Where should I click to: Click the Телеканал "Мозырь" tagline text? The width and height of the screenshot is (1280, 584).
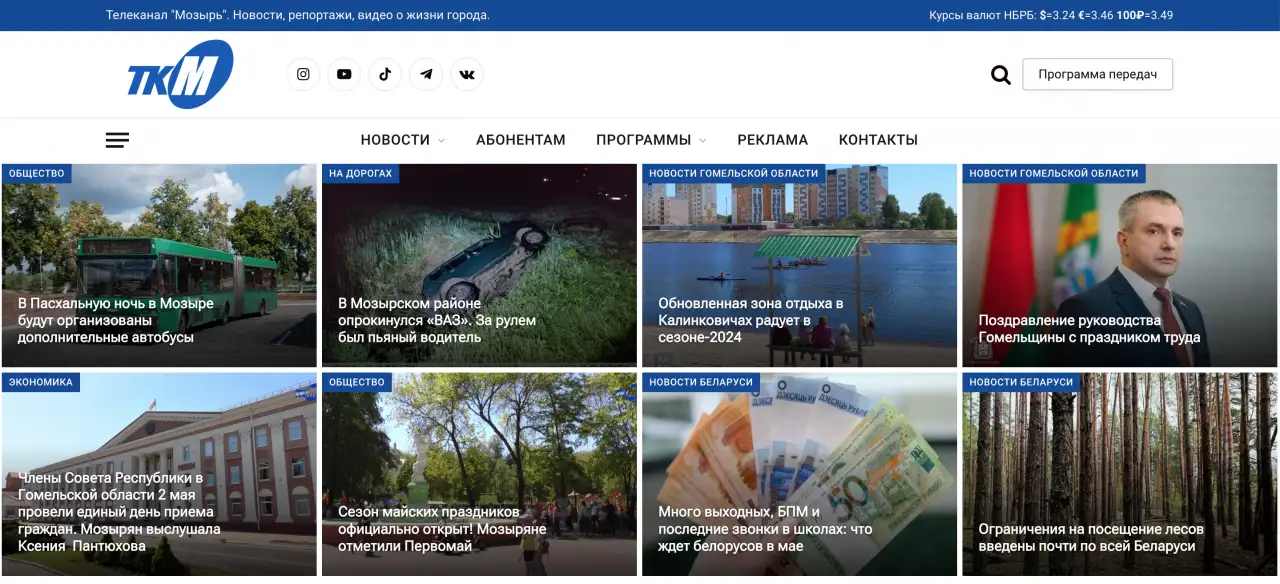(x=298, y=15)
